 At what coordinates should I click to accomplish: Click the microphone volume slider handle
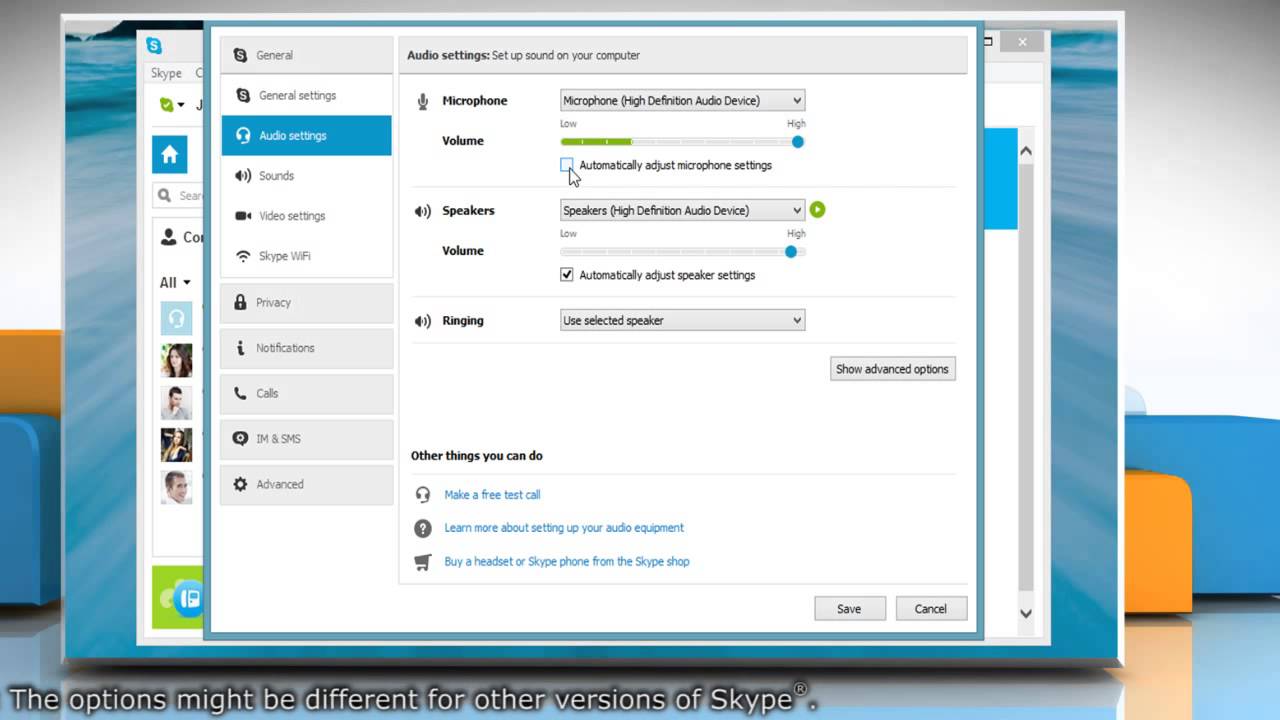(797, 142)
